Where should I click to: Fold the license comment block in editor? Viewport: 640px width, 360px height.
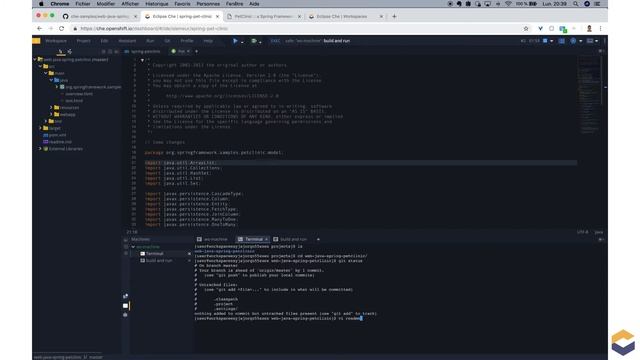[x=142, y=60]
